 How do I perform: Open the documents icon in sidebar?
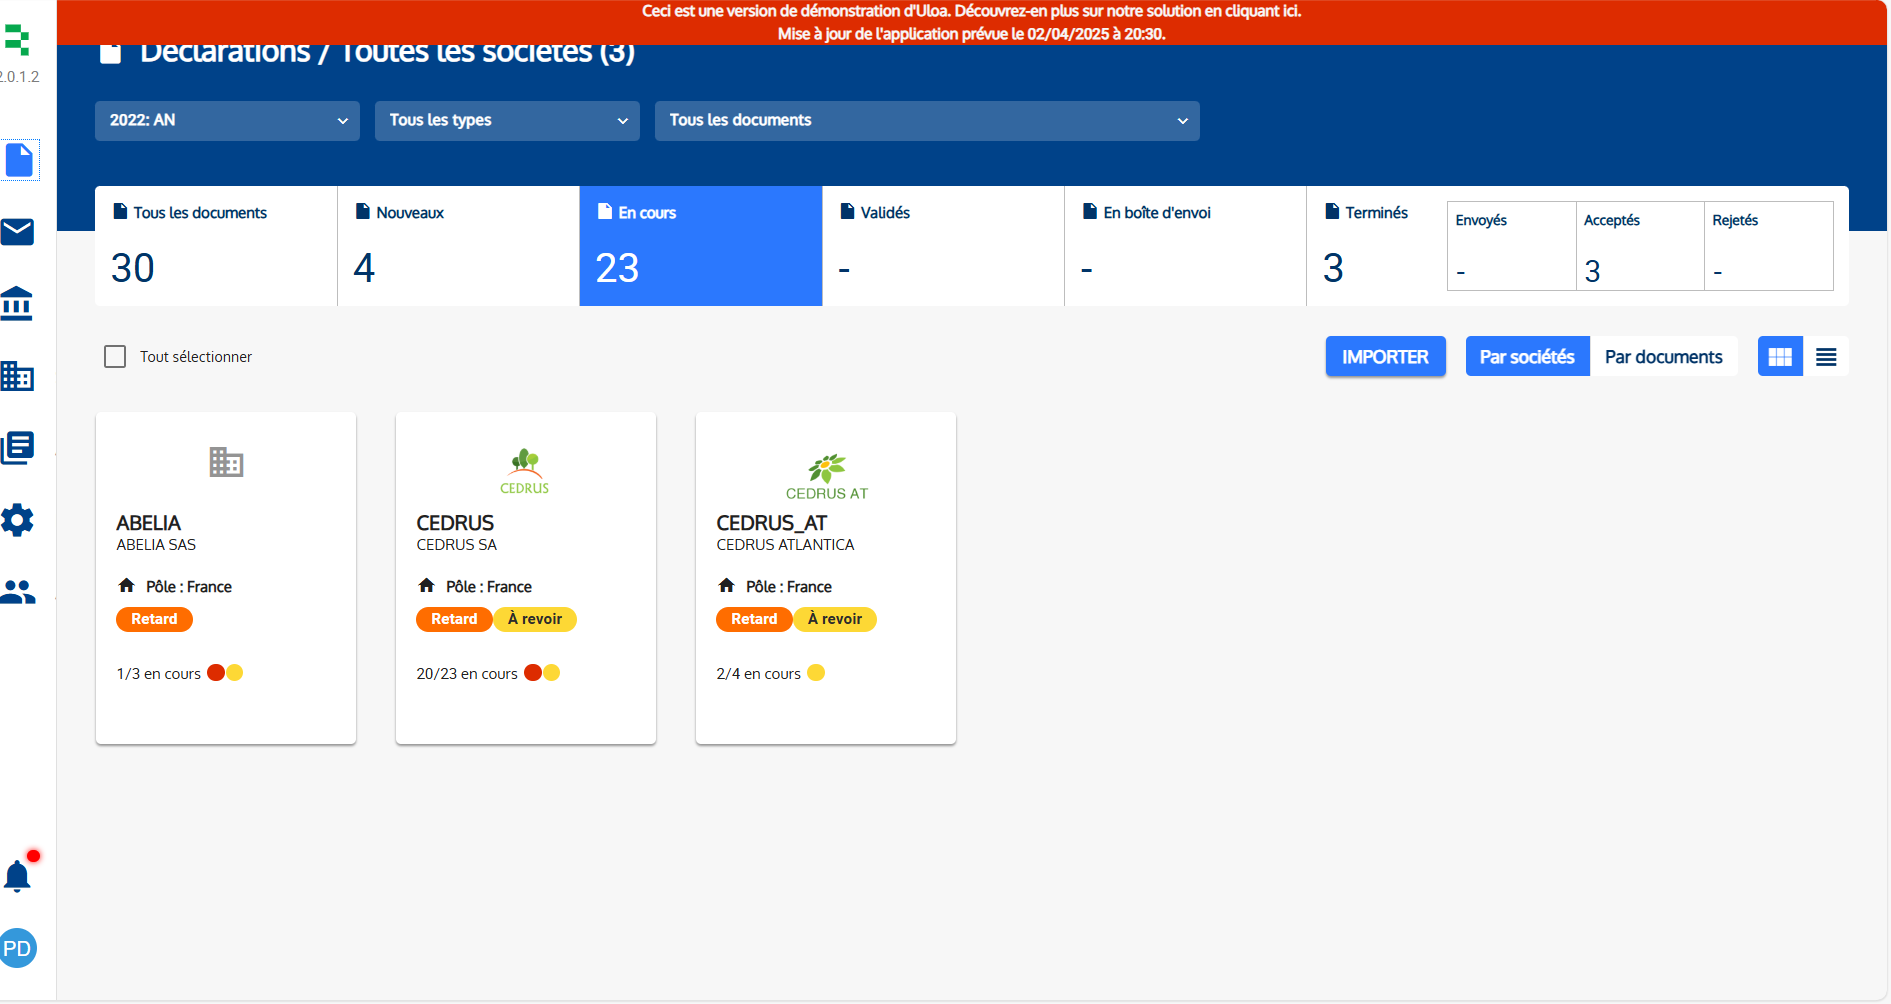coord(19,160)
